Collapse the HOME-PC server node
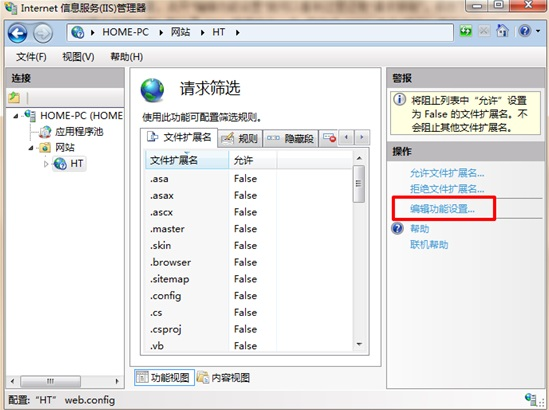Viewport: 549px width, 410px height. point(15,116)
